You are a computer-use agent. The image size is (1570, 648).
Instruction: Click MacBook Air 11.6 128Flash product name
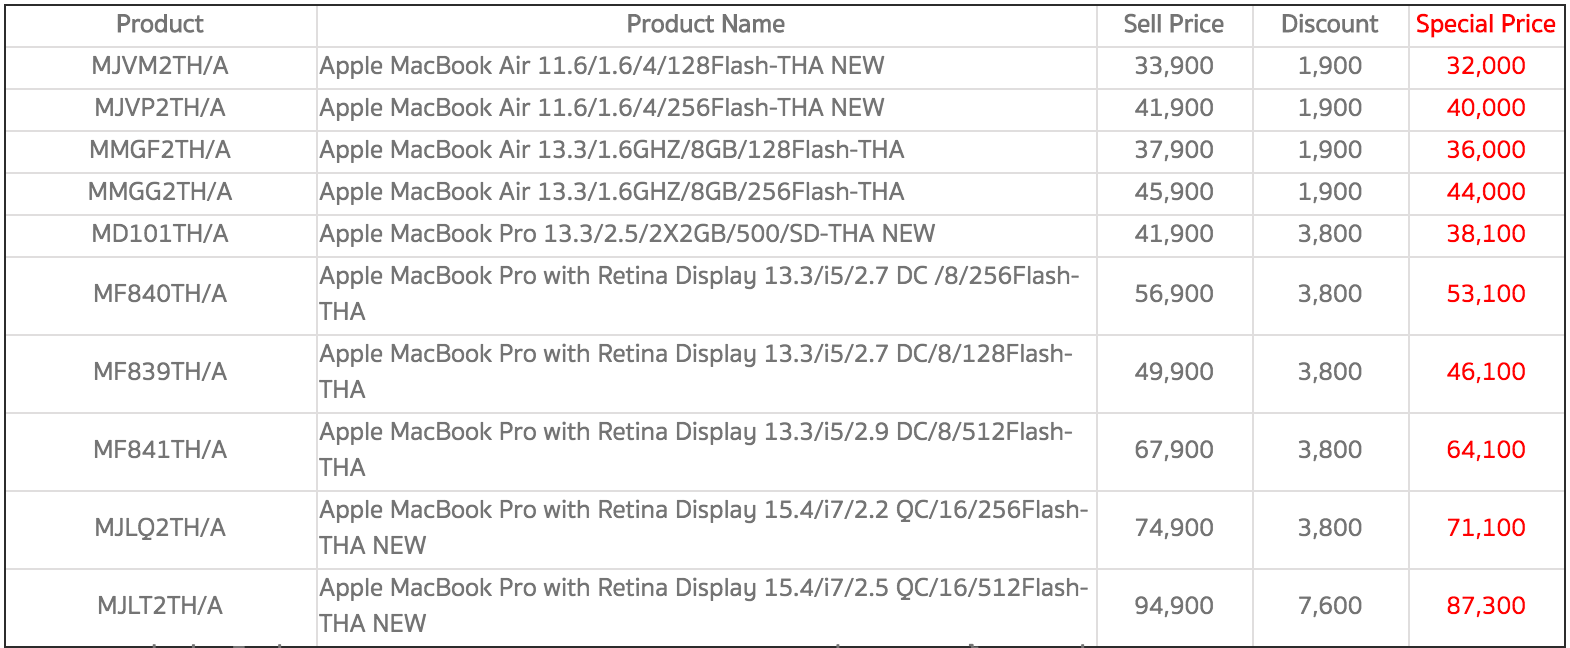coord(602,66)
